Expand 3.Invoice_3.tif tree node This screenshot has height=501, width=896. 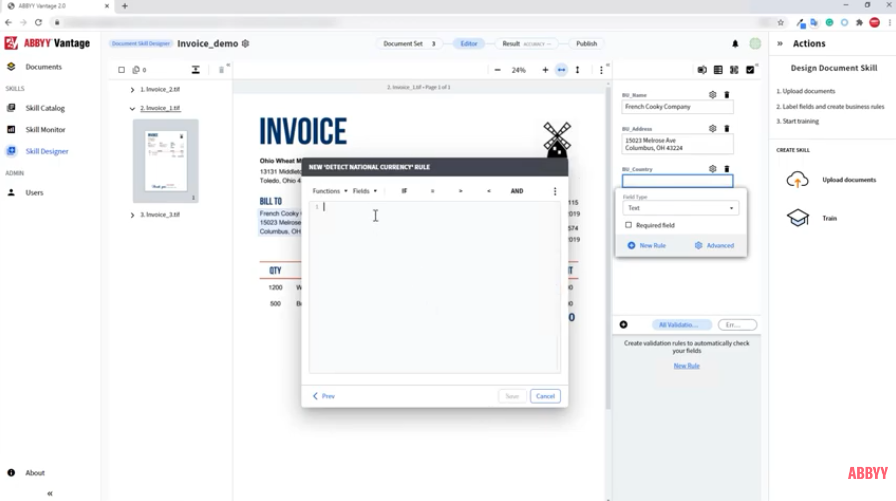132,215
